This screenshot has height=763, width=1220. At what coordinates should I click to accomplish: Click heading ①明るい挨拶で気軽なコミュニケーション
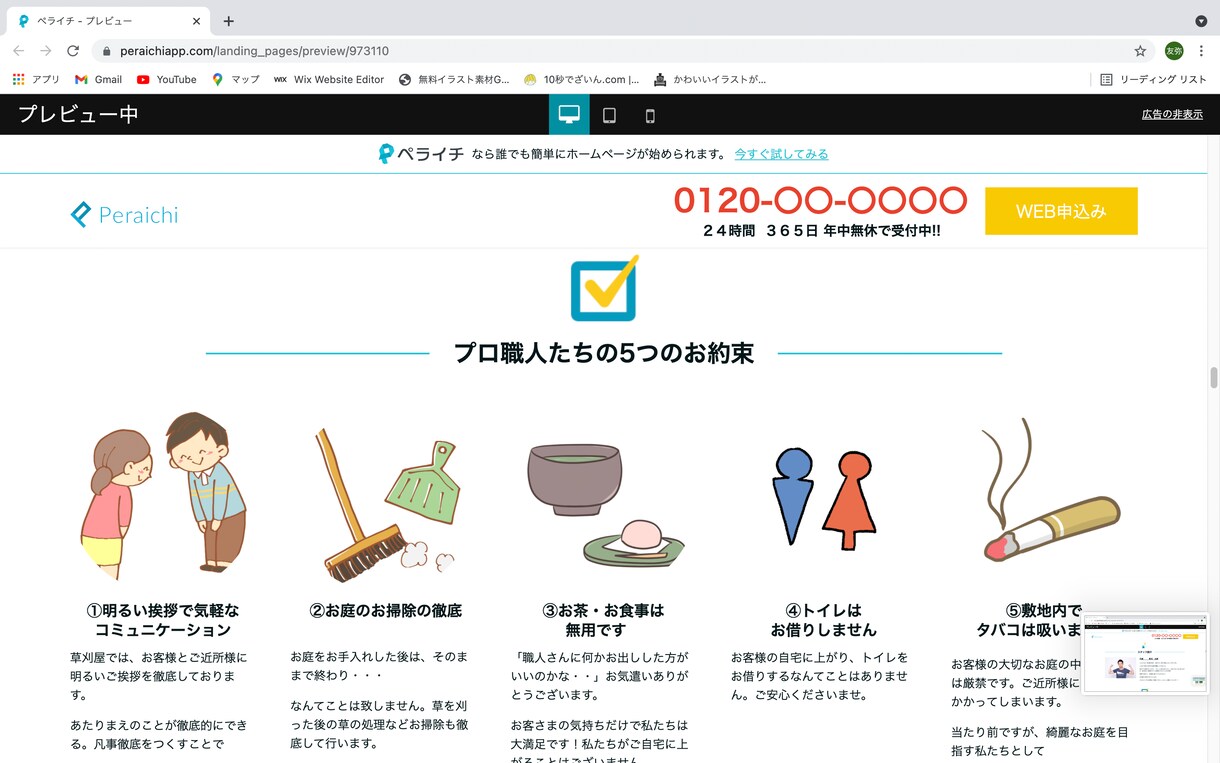coord(163,620)
